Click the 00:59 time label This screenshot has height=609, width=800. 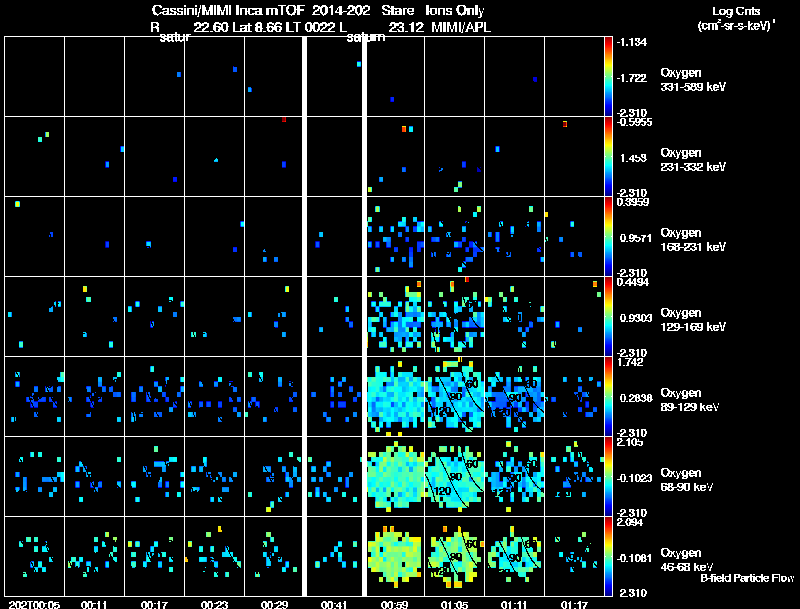pyautogui.click(x=394, y=604)
